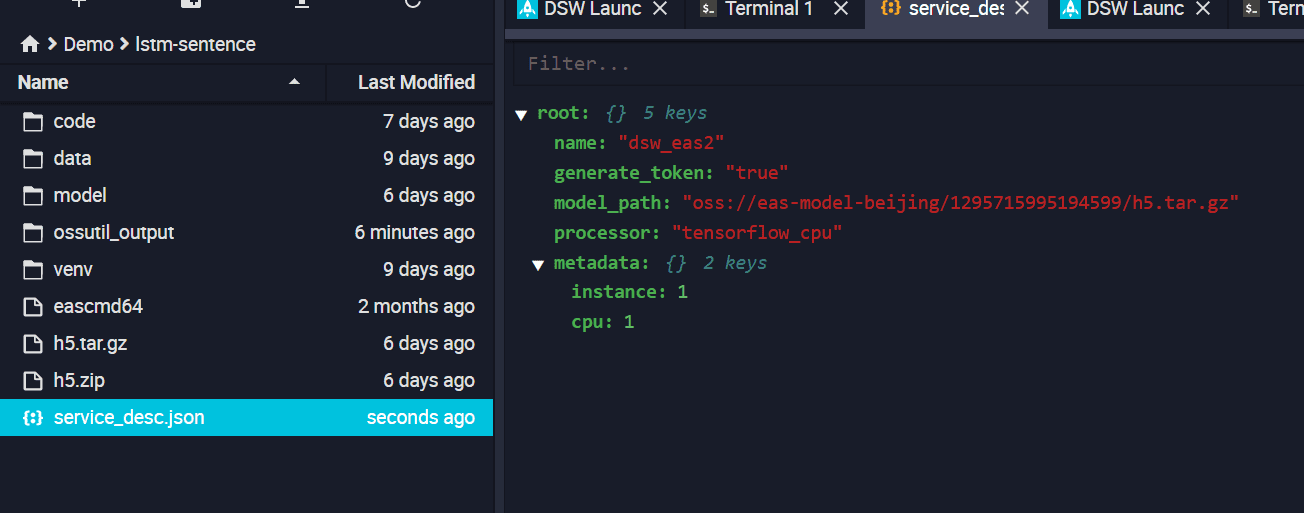Click the home icon in the breadcrumb
The image size is (1304, 513).
pos(30,44)
